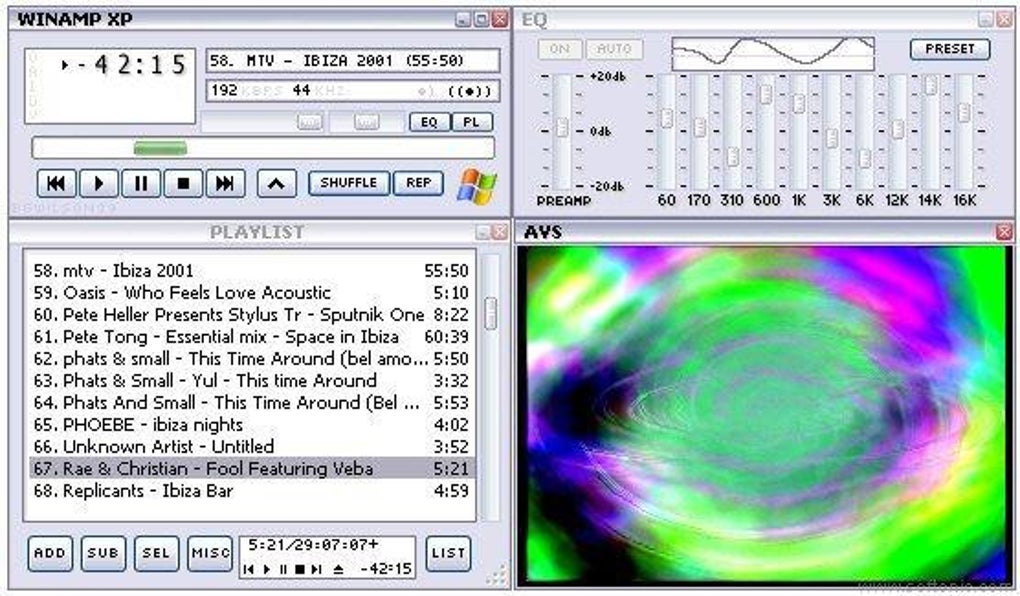This screenshot has width=1020, height=596.
Task: Click the equalizer curve graph
Action: pos(773,53)
